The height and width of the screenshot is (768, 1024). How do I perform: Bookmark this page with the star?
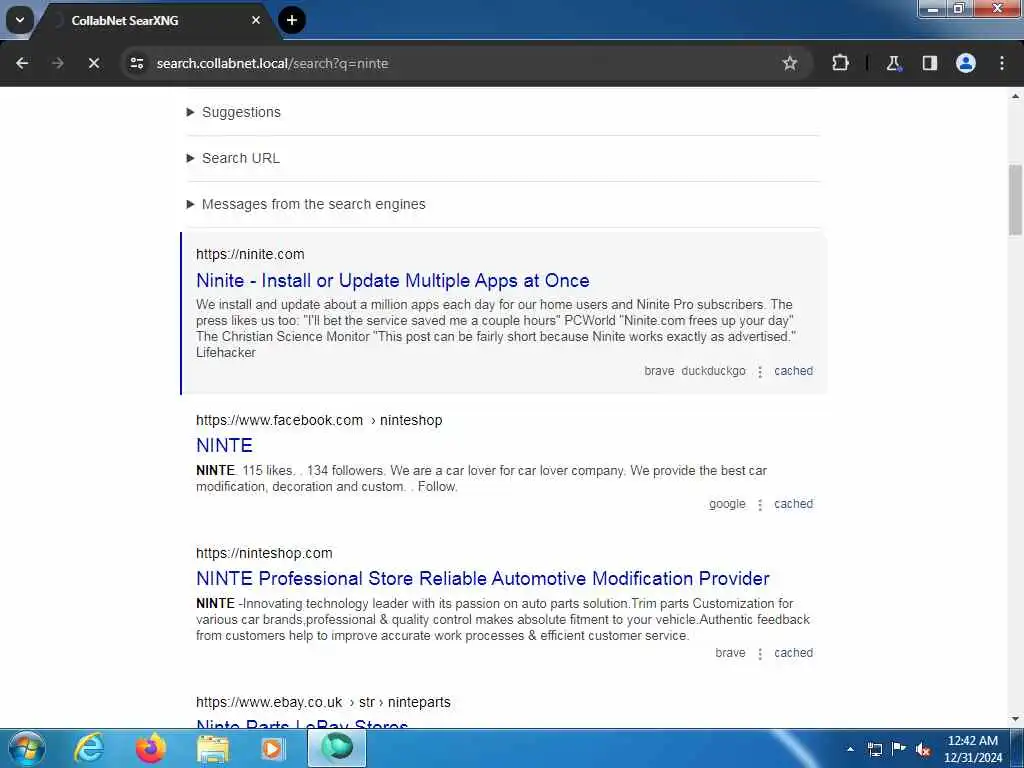pyautogui.click(x=790, y=63)
